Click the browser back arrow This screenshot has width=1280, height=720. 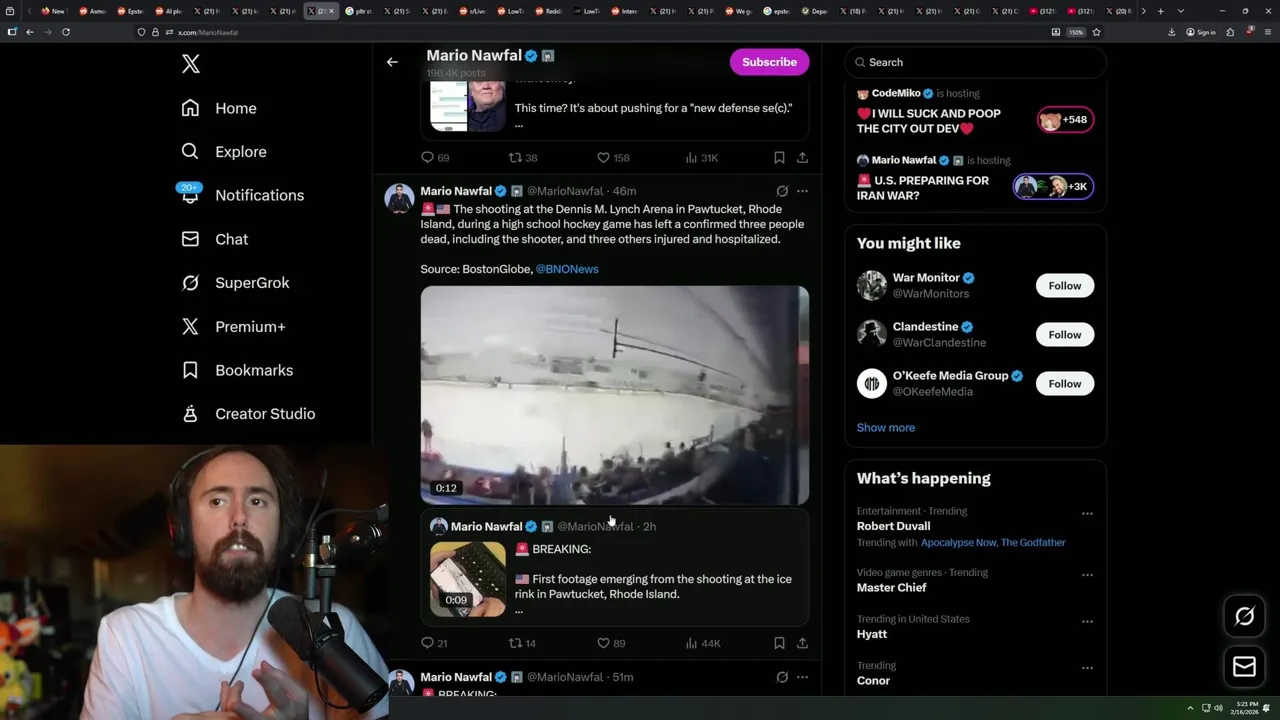(x=30, y=32)
